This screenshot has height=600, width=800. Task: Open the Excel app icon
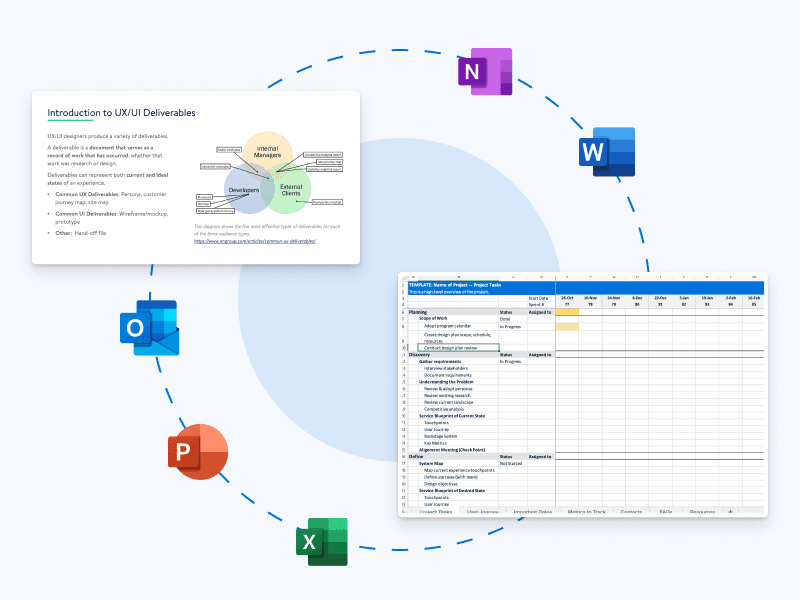322,542
